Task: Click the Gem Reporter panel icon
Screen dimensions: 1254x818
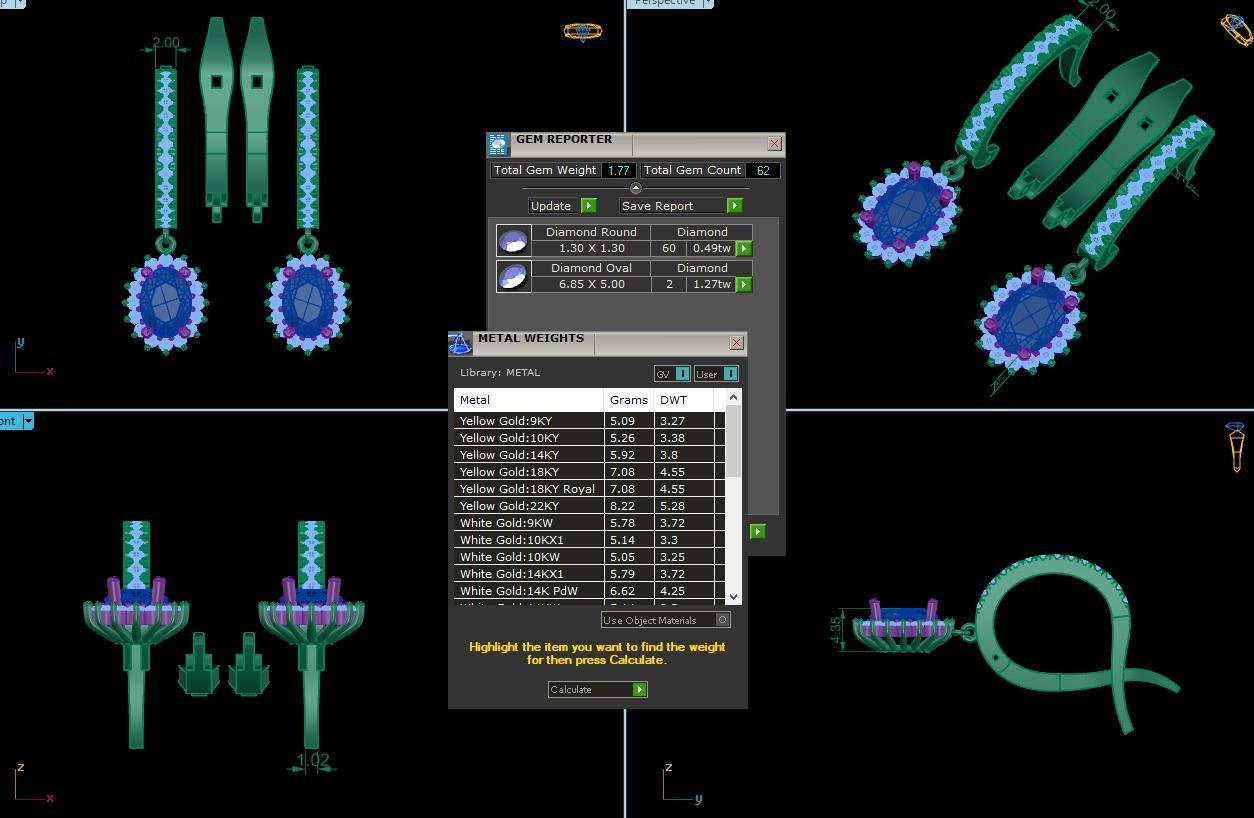Action: click(499, 145)
